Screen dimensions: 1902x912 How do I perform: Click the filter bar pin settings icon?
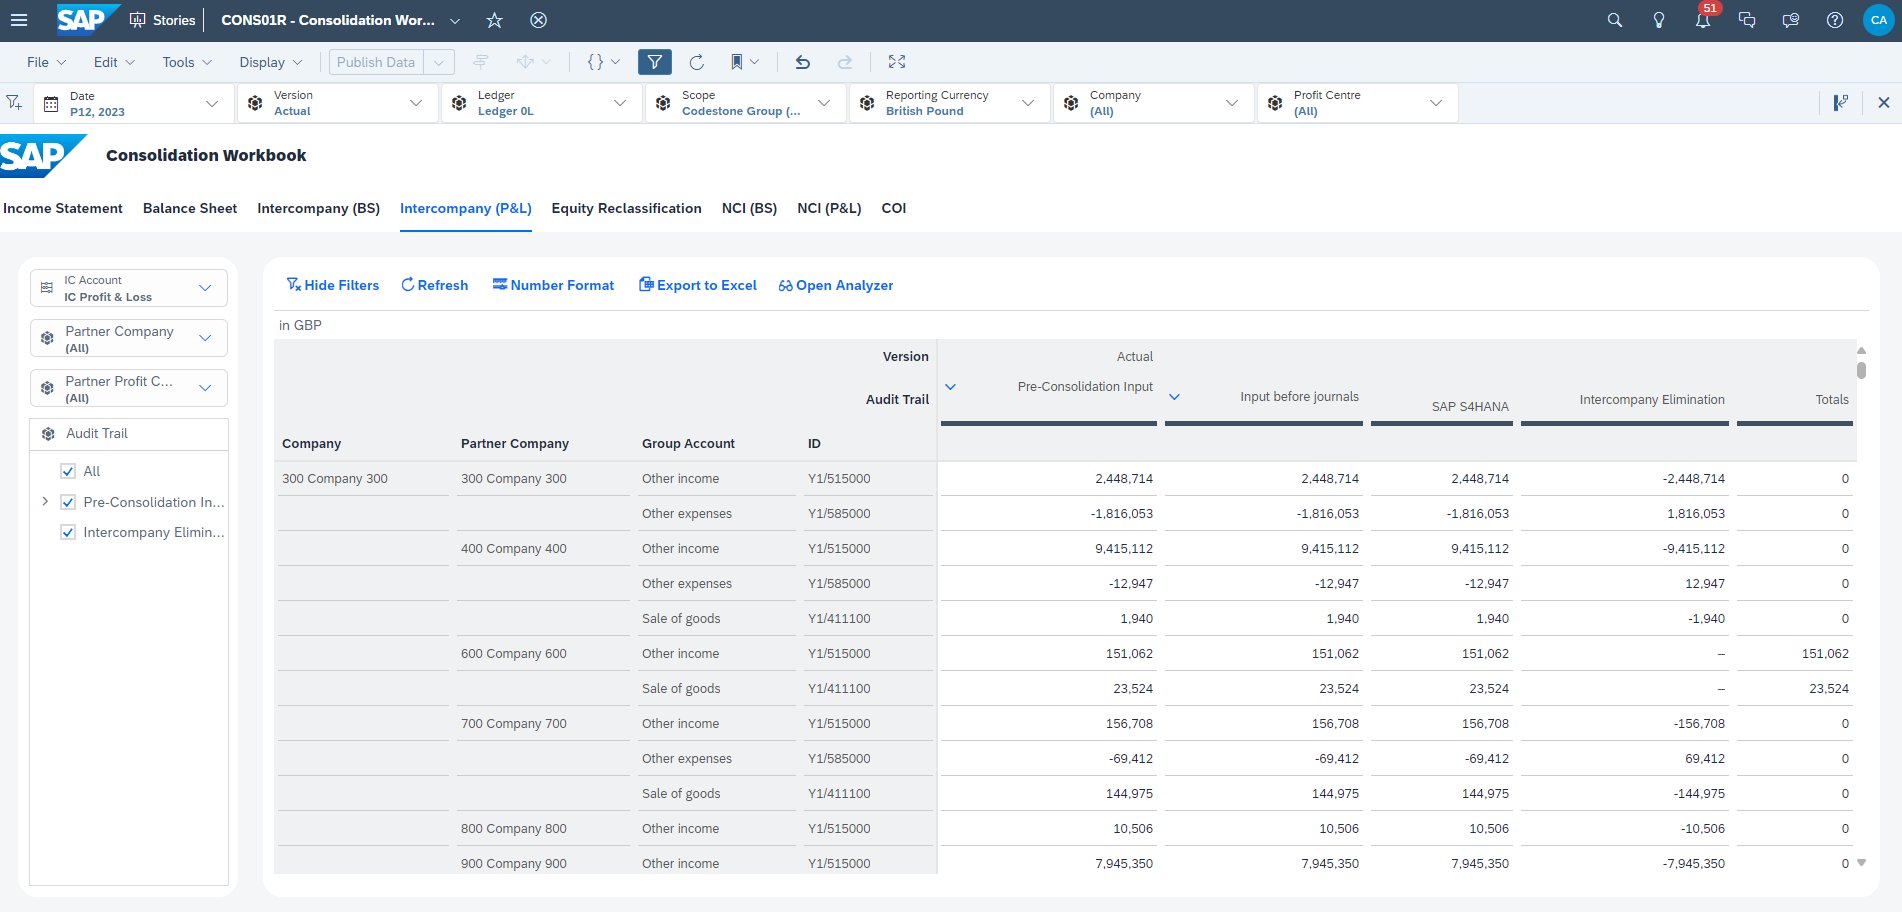tap(1840, 102)
